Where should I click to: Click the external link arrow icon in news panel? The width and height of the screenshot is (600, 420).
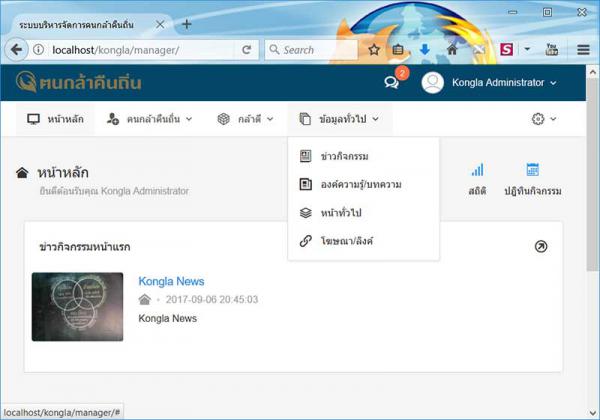(541, 246)
